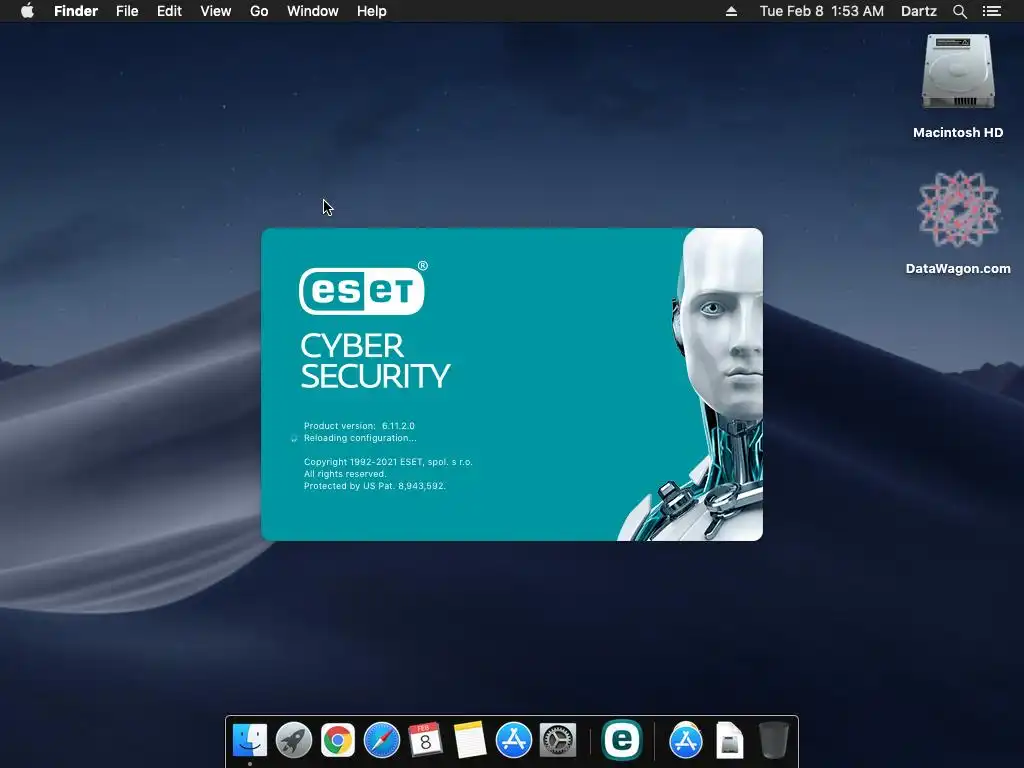Select Macintosh HD drive on desktop
The image size is (1024, 768).
coord(958,72)
